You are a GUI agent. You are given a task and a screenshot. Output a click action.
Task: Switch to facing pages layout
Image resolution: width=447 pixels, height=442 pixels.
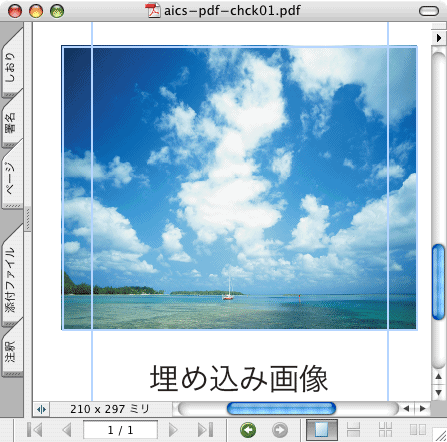(418, 430)
